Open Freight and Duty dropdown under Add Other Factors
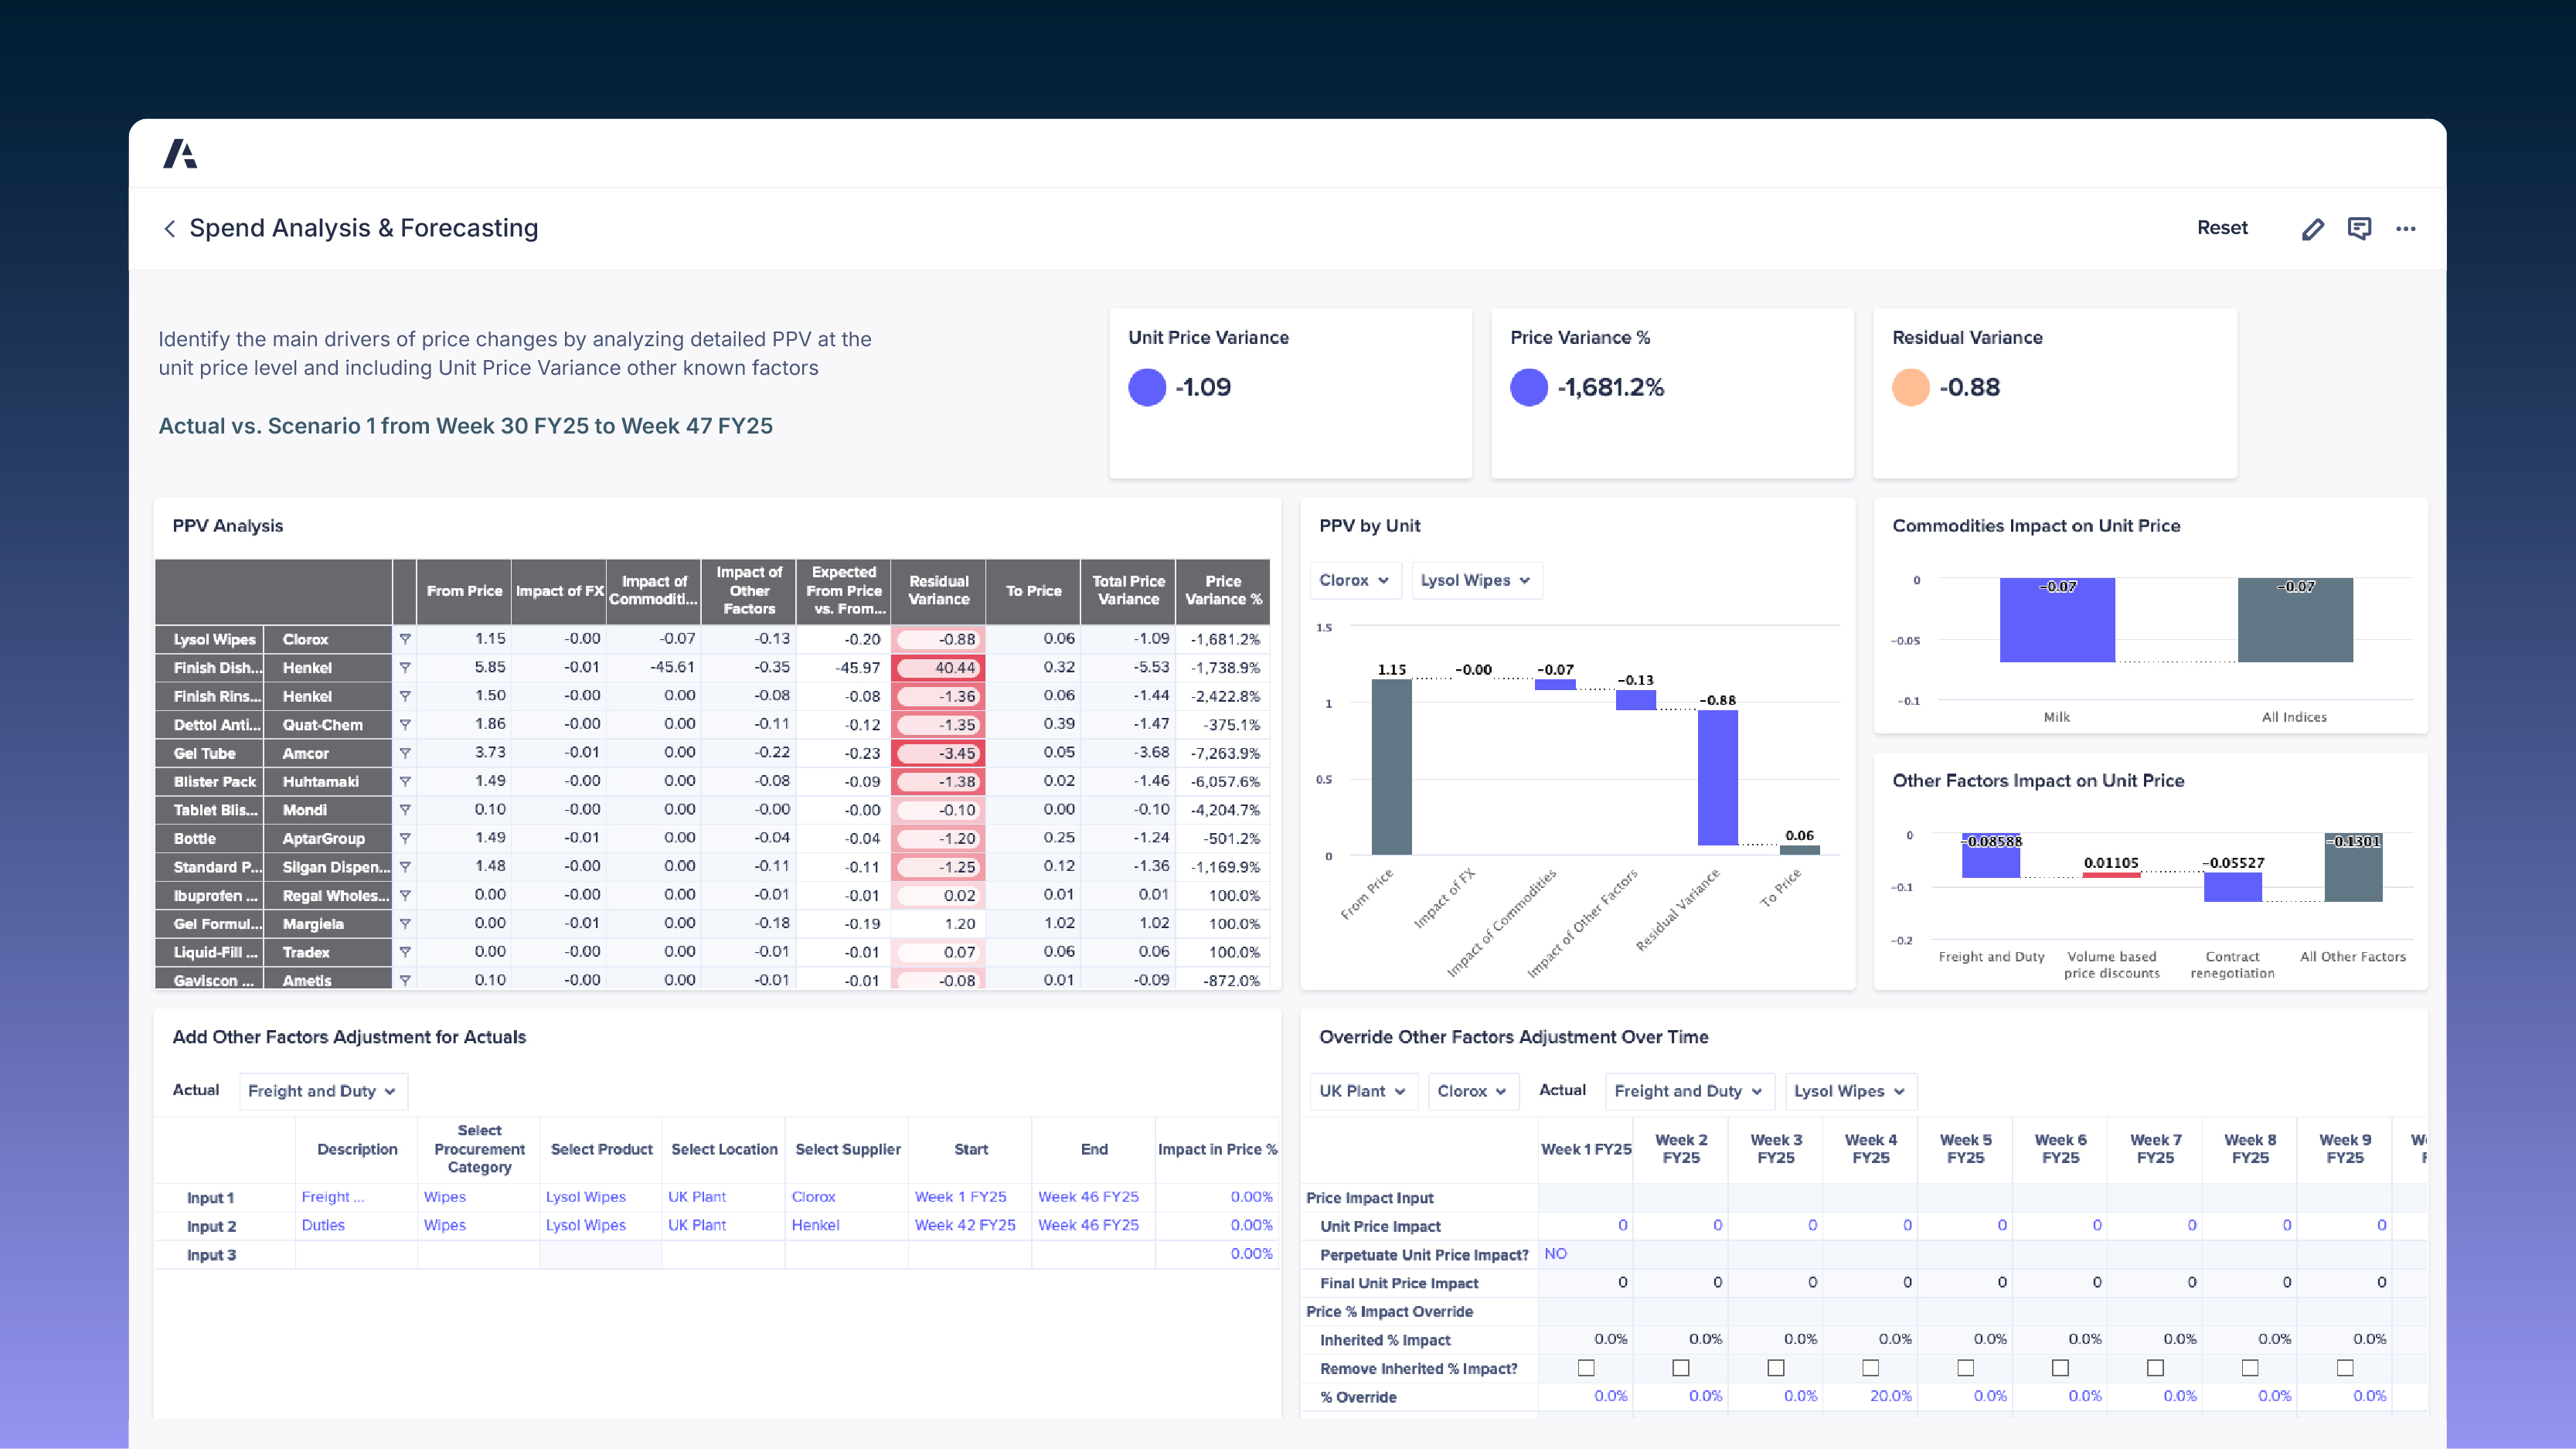 tap(322, 1091)
